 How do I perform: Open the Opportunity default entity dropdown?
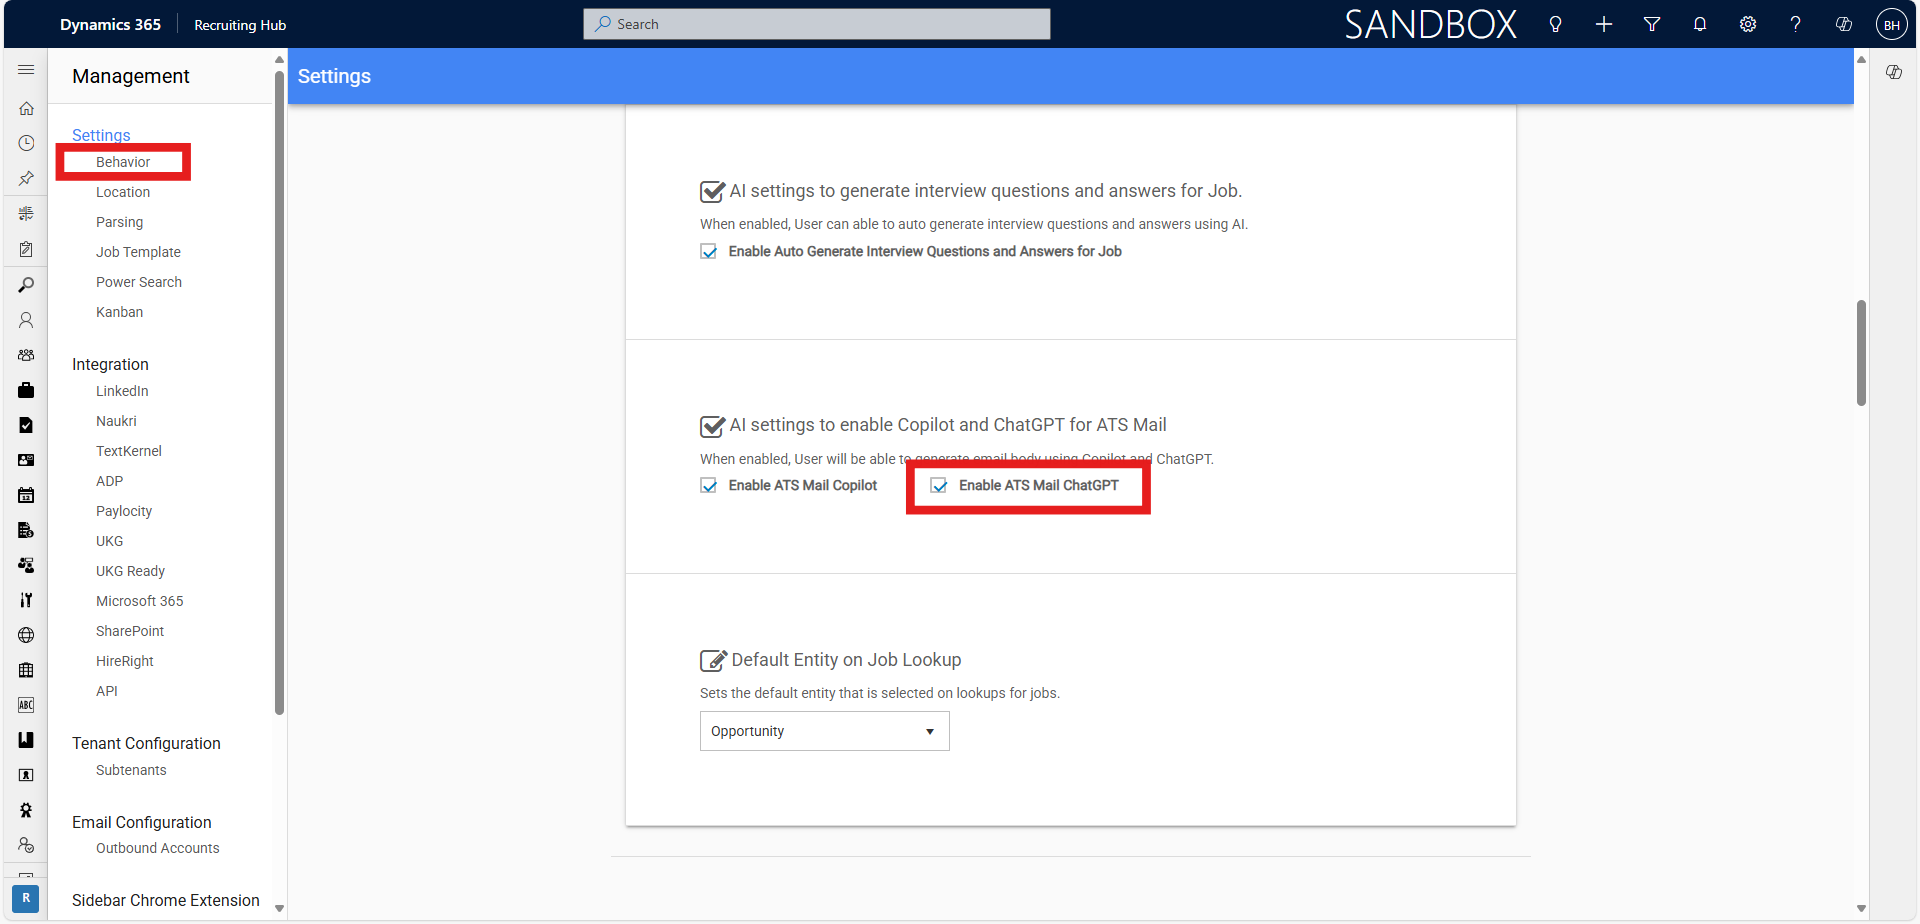[x=825, y=731]
